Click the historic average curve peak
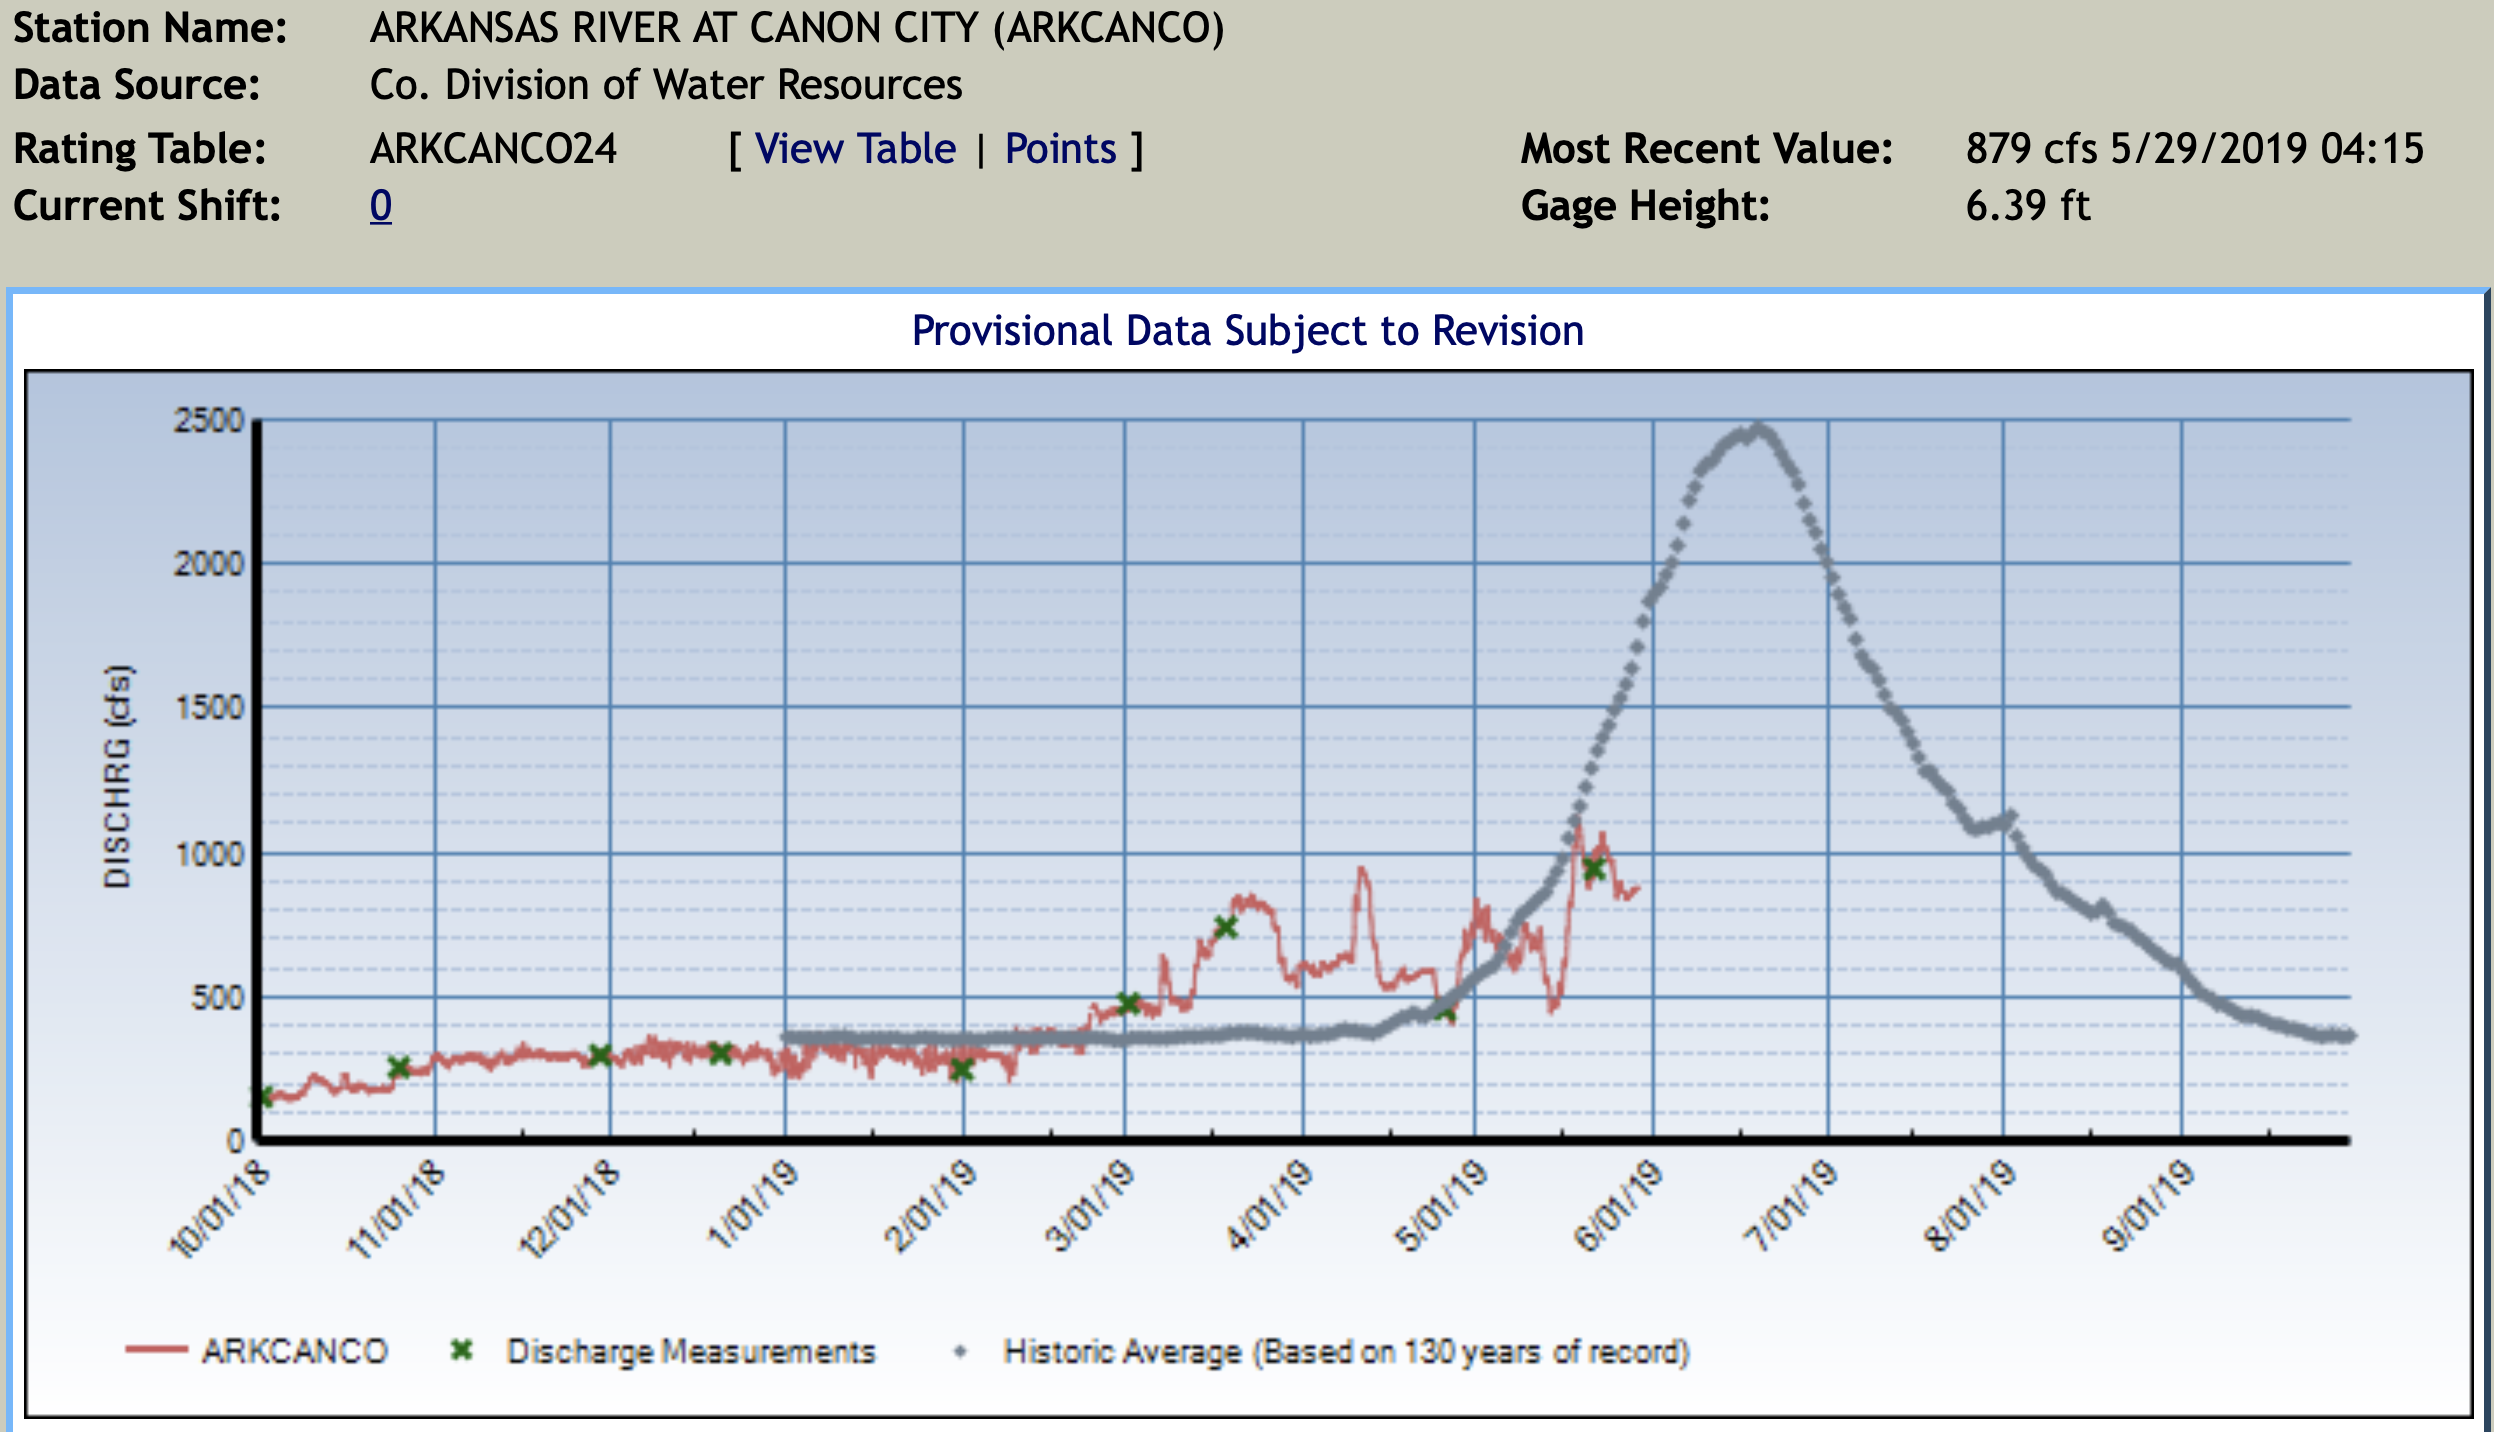Image resolution: width=2494 pixels, height=1432 pixels. pos(1760,431)
